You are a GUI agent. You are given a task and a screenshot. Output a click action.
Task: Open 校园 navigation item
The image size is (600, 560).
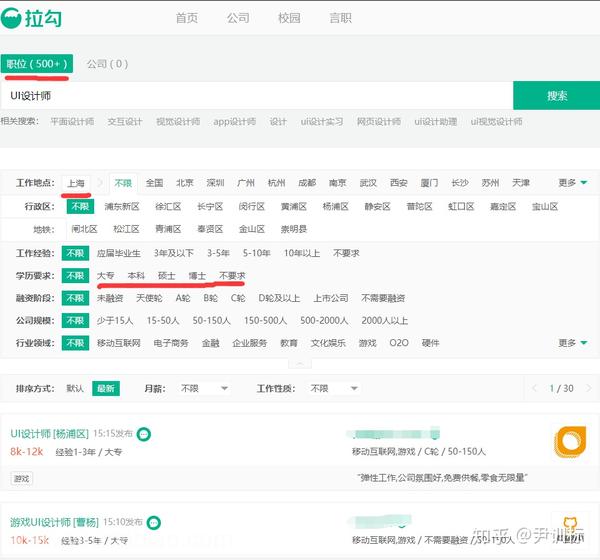[x=289, y=18]
